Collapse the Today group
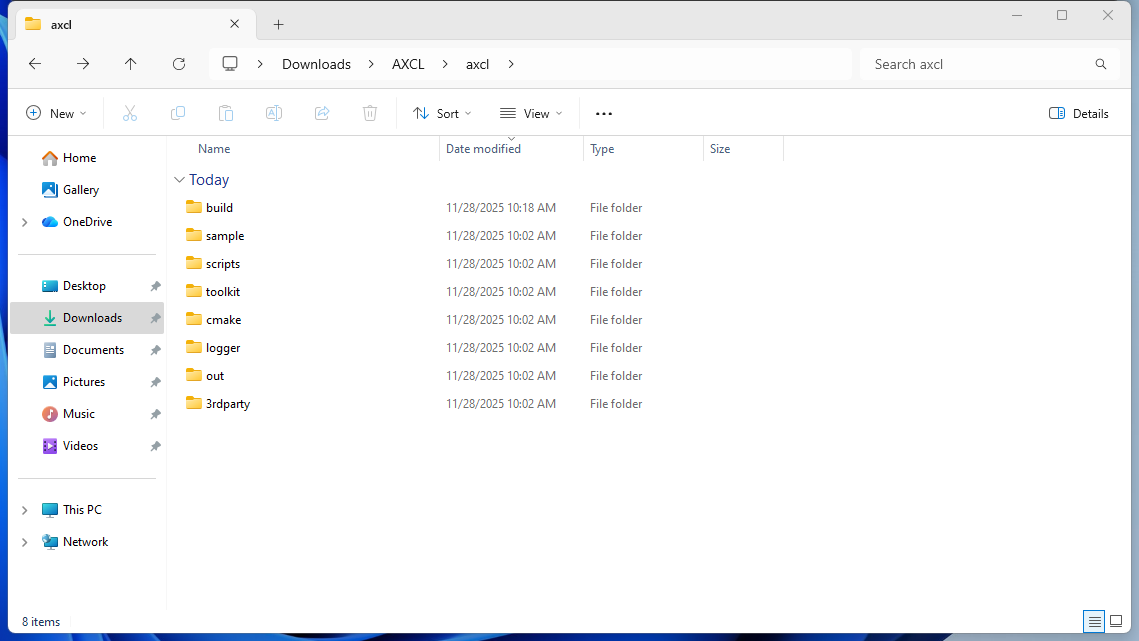The image size is (1139, 641). pyautogui.click(x=180, y=180)
